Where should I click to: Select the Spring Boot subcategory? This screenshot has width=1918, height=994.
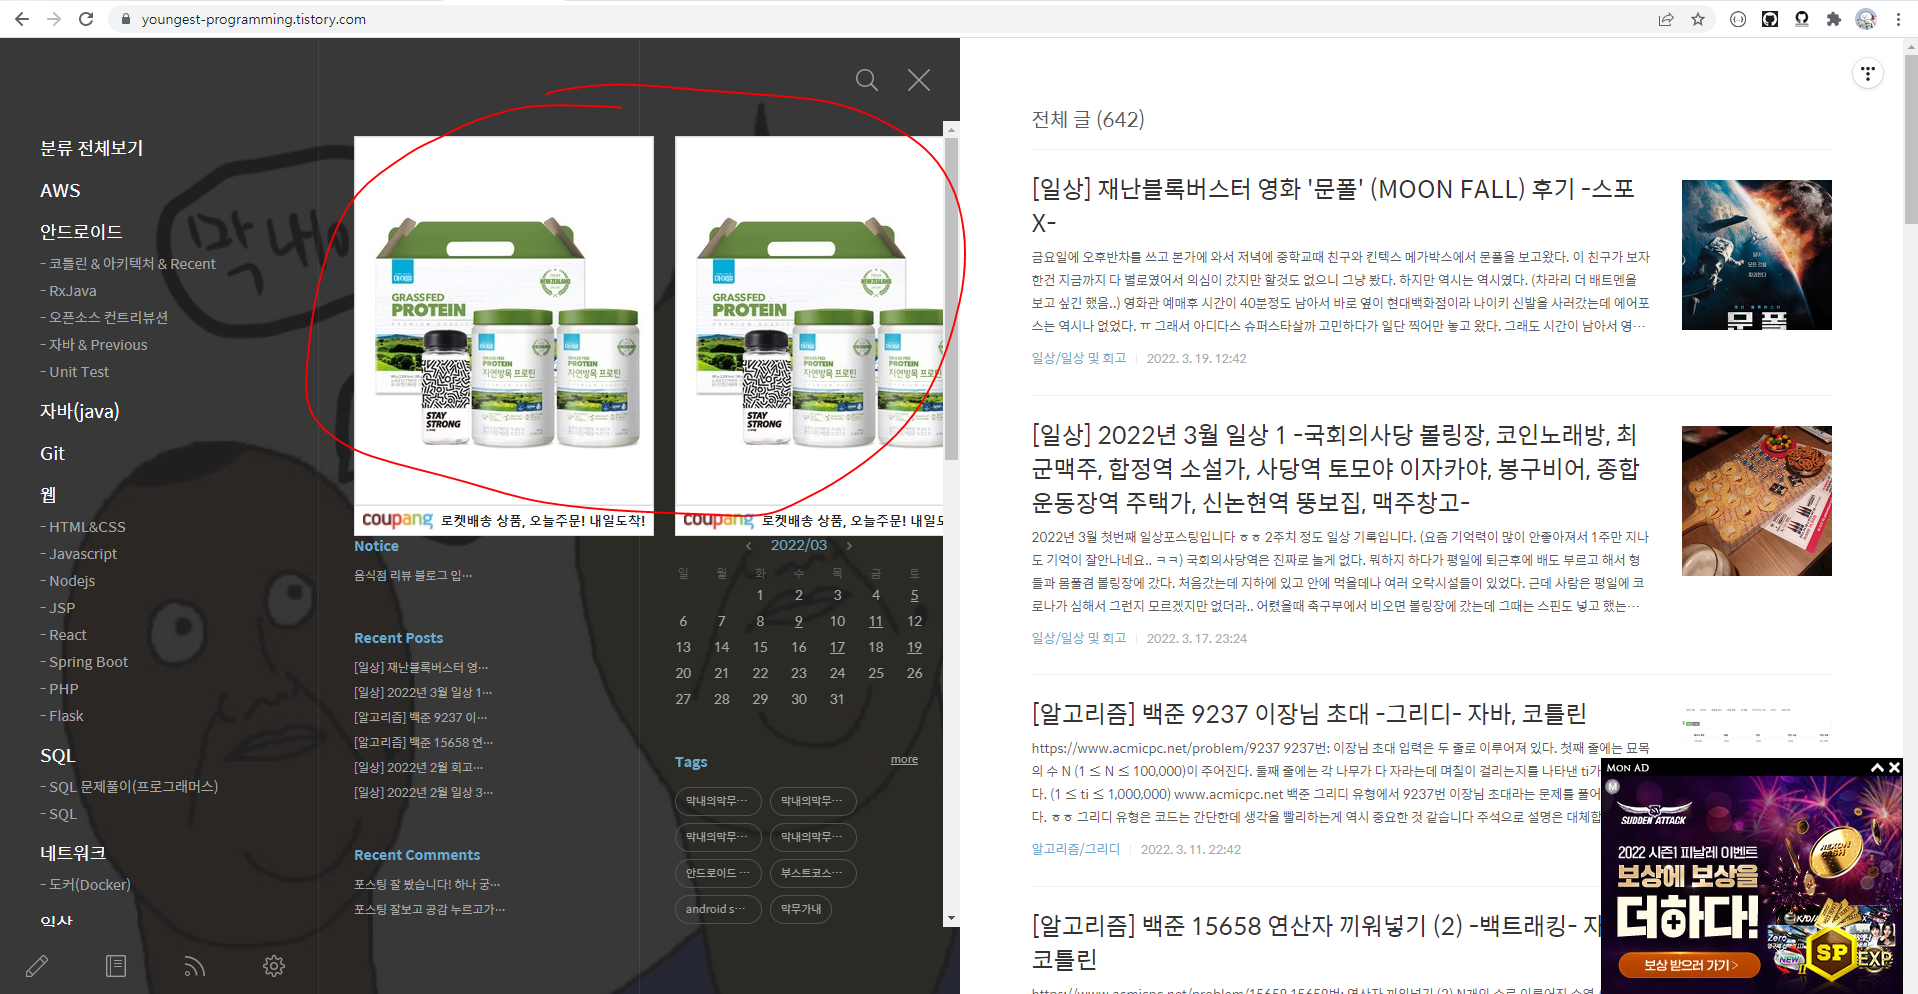[84, 662]
